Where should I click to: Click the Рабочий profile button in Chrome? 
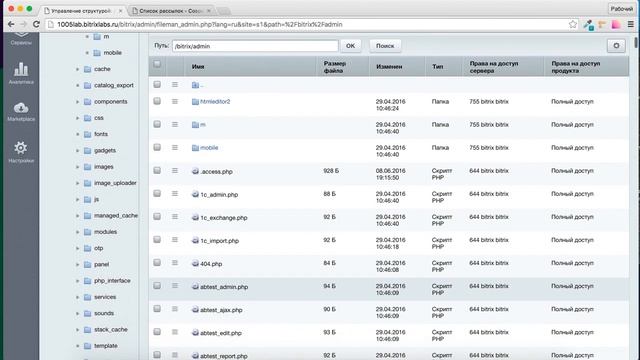click(x=621, y=9)
